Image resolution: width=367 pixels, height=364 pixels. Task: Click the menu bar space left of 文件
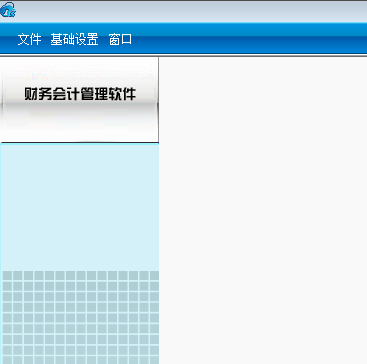[x=8, y=40]
